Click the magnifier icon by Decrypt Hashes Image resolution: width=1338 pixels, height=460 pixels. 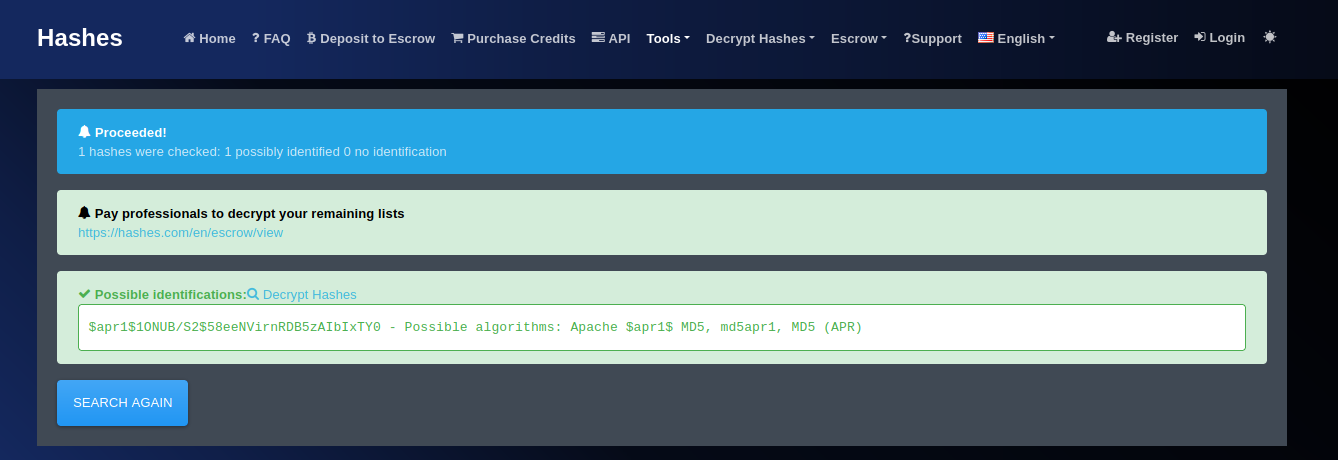click(253, 294)
